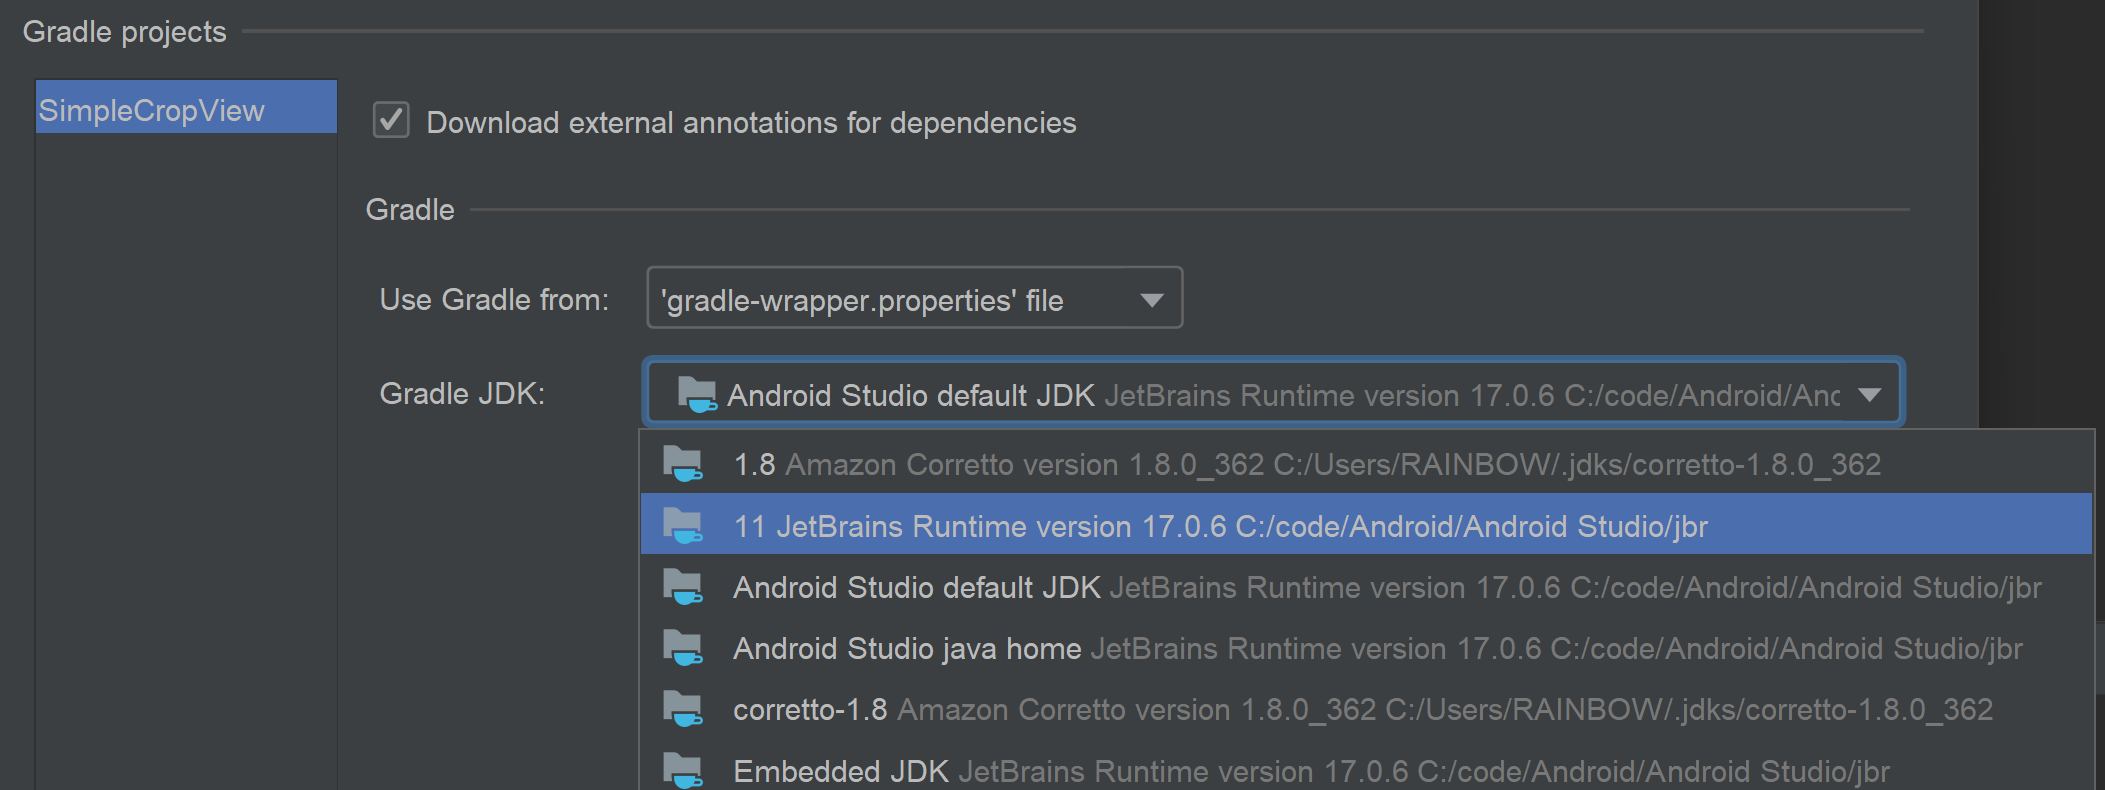This screenshot has width=2105, height=790.
Task: Click the Gradle JDK dropdown arrow
Action: click(x=1869, y=395)
